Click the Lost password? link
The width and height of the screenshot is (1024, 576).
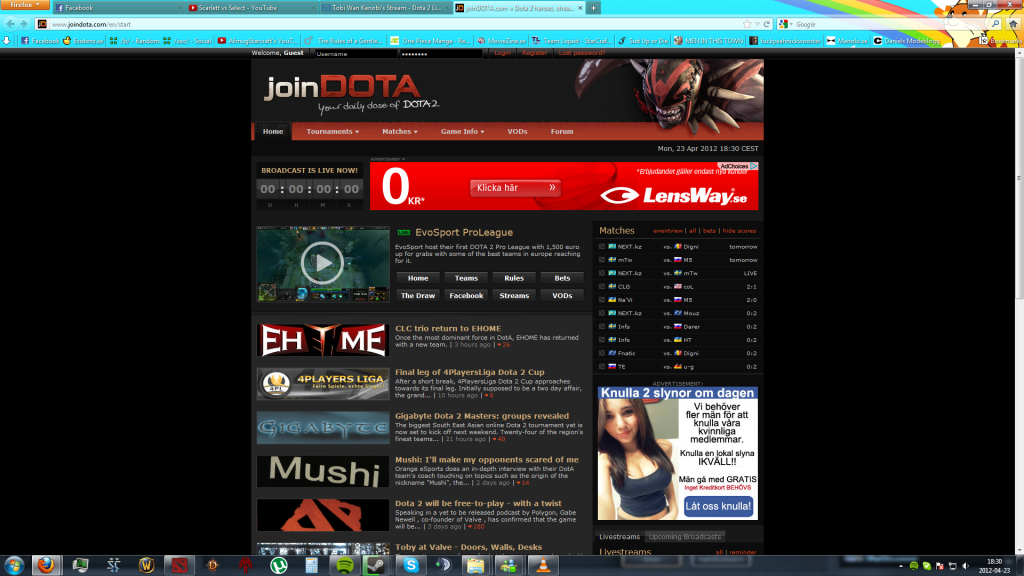coord(582,53)
